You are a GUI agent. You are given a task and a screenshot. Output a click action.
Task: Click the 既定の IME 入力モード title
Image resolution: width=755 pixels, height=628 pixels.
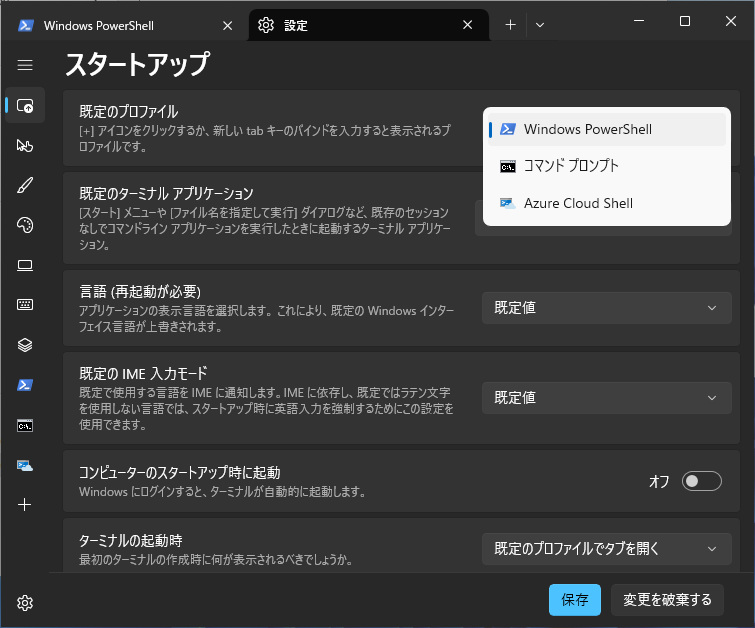tap(143, 374)
